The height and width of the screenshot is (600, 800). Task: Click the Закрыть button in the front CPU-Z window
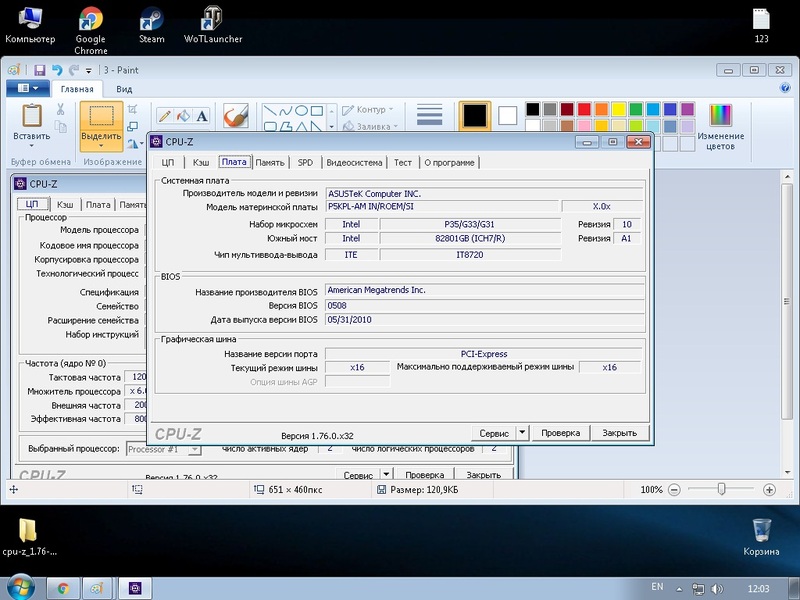619,433
